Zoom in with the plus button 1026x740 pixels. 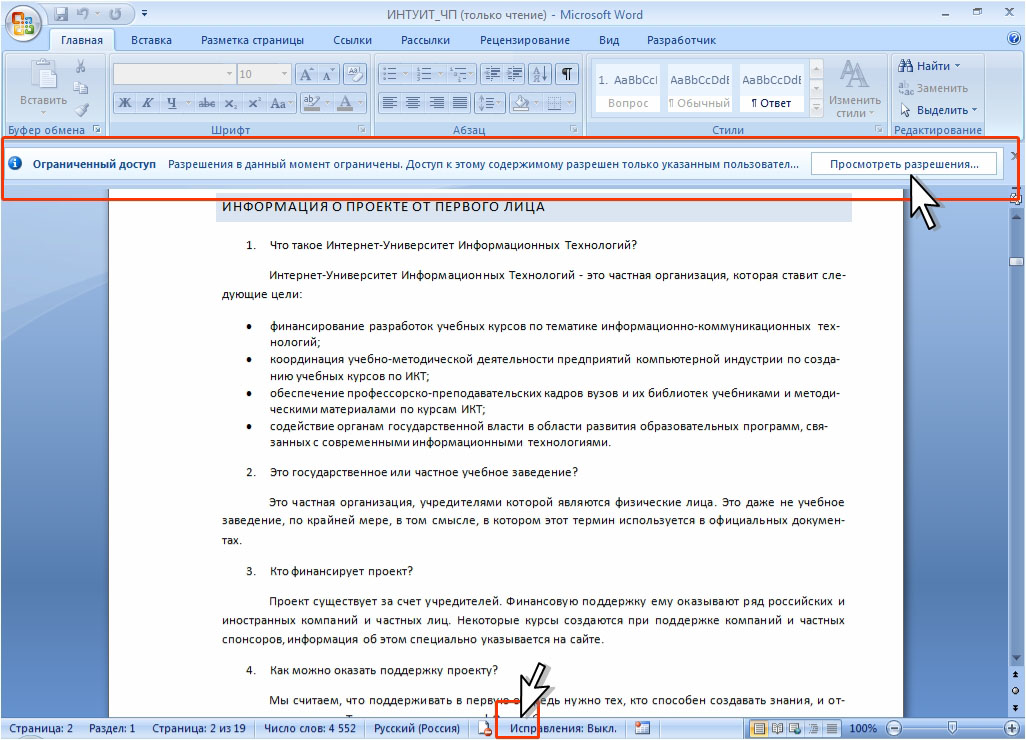(1012, 728)
